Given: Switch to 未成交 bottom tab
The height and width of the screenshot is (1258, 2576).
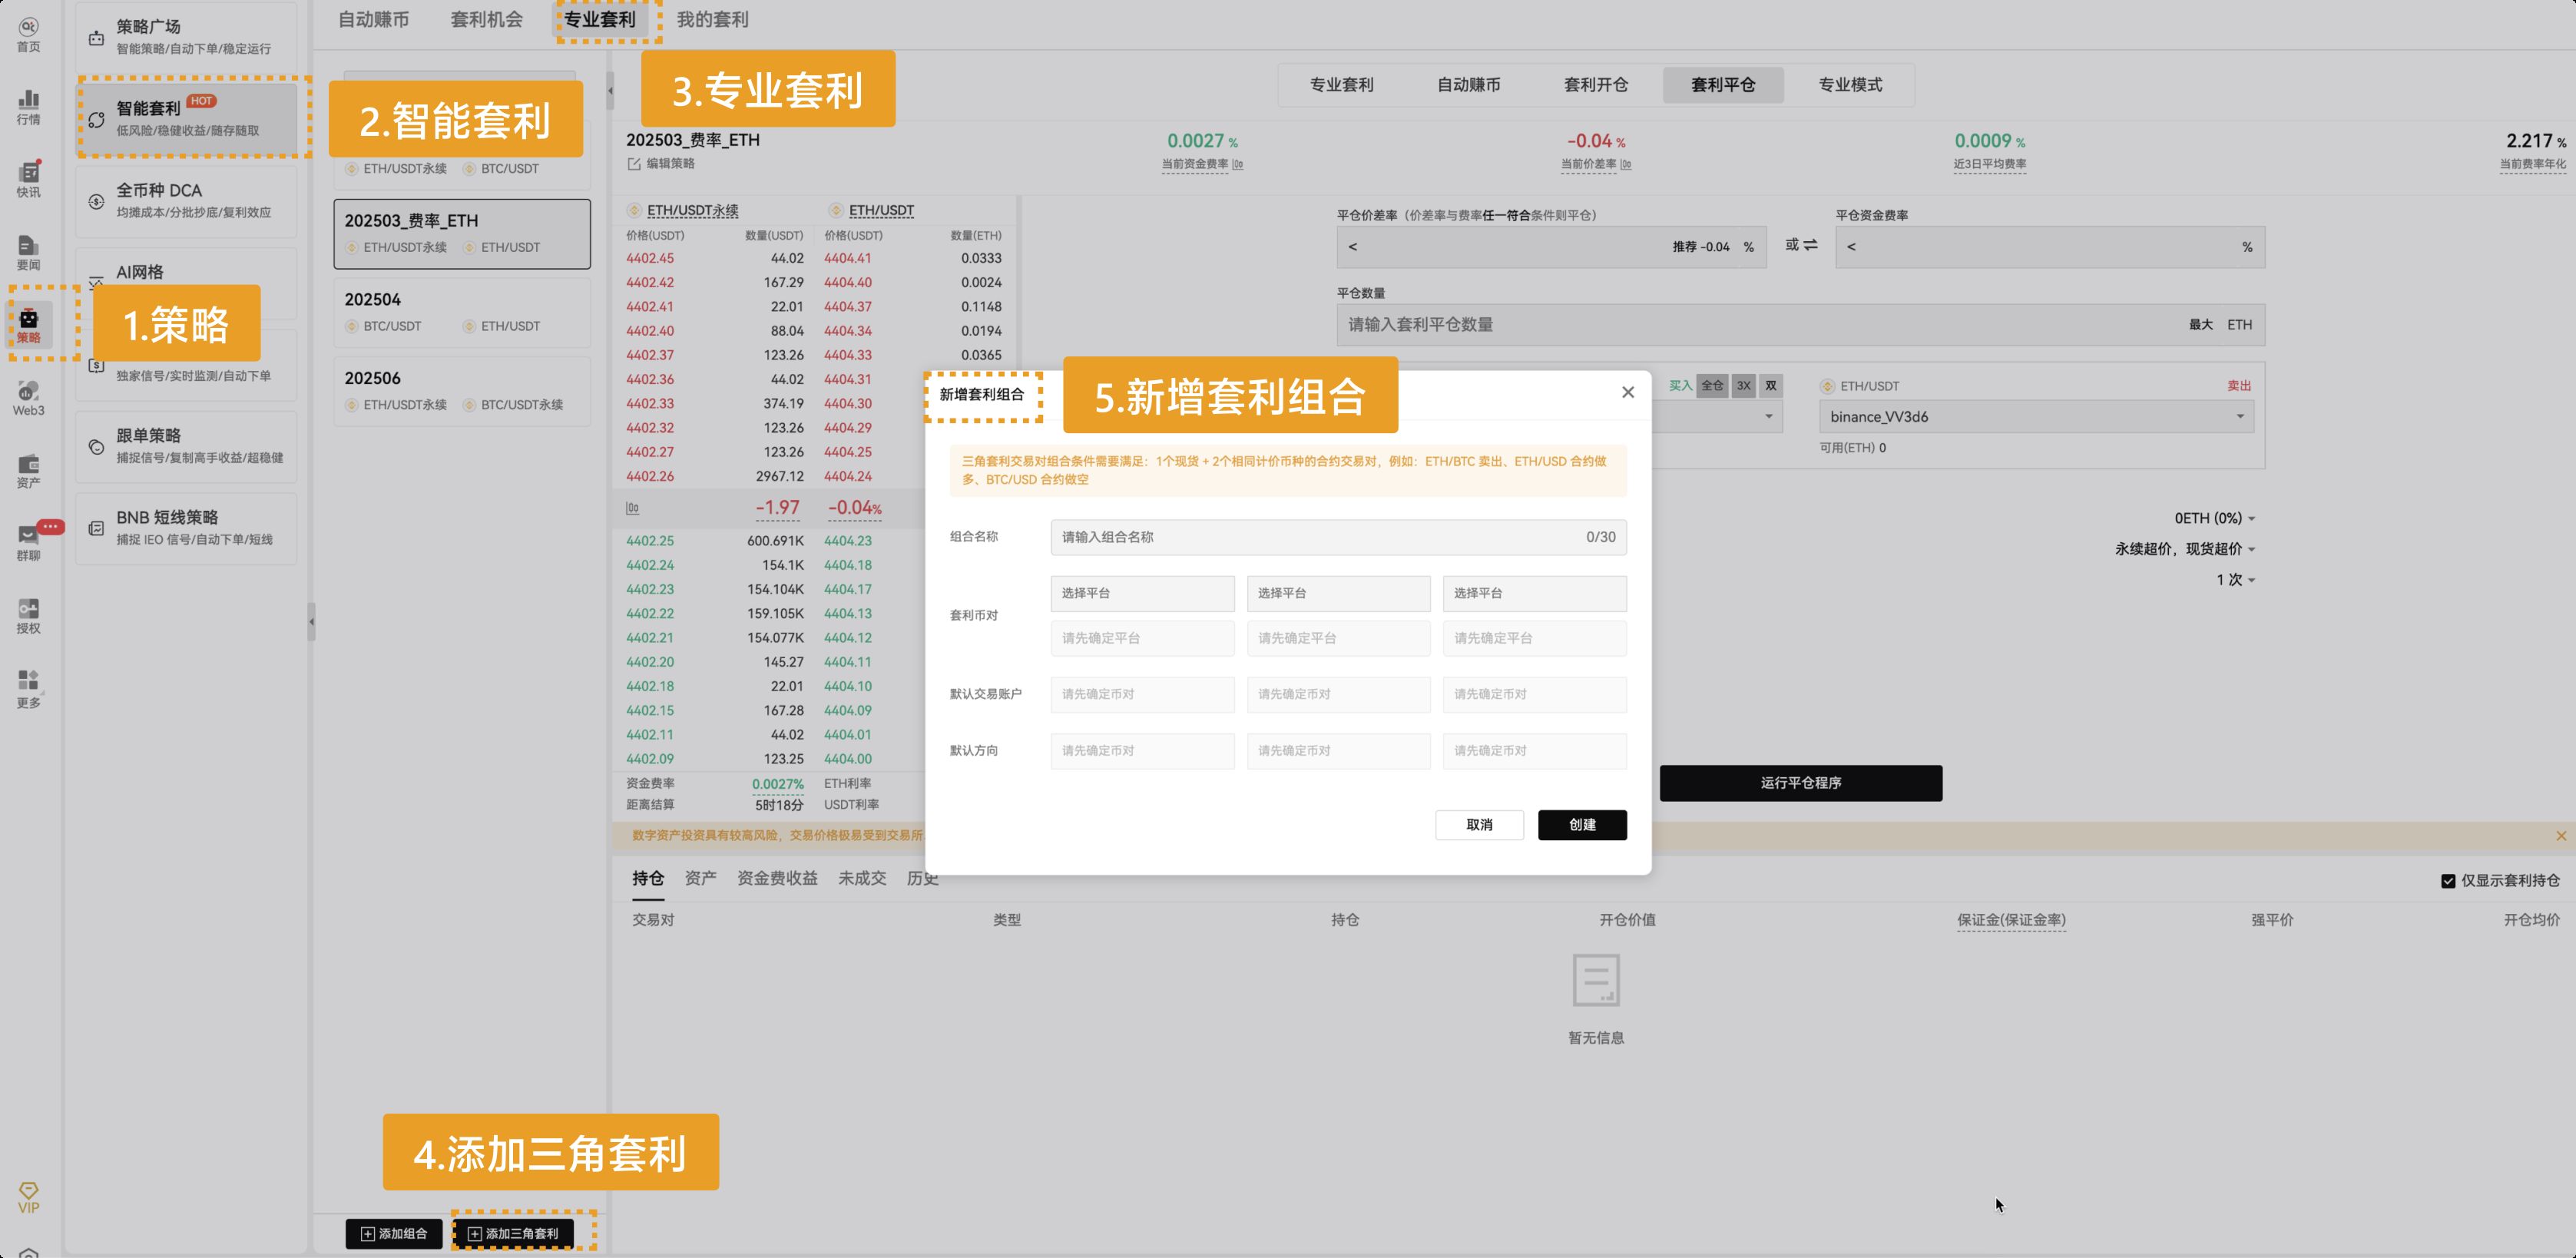Looking at the screenshot, I should (861, 878).
